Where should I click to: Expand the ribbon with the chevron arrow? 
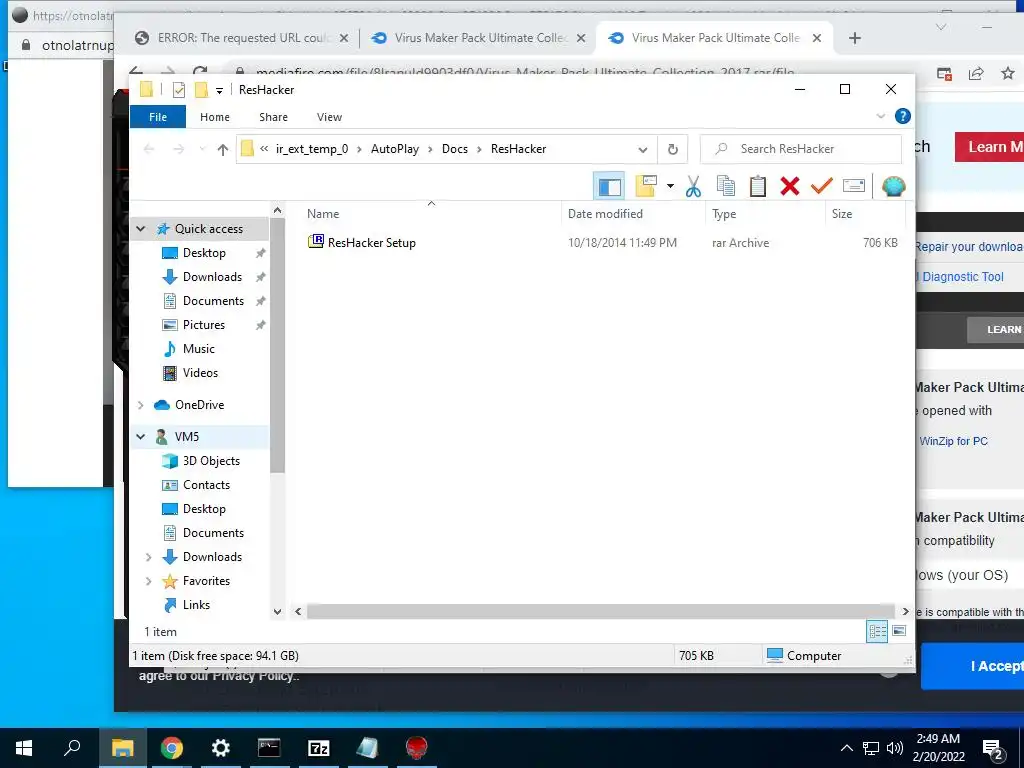[880, 116]
